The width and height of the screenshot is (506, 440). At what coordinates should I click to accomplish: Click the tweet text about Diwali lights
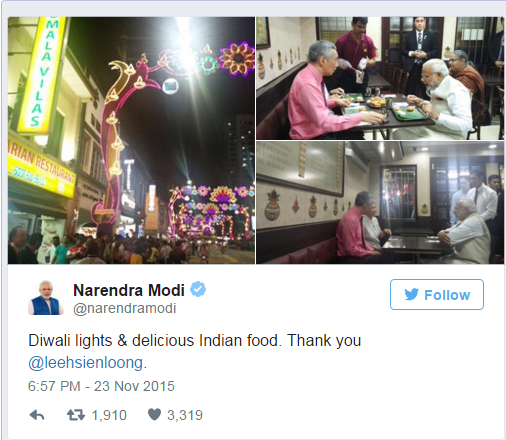pos(195,352)
